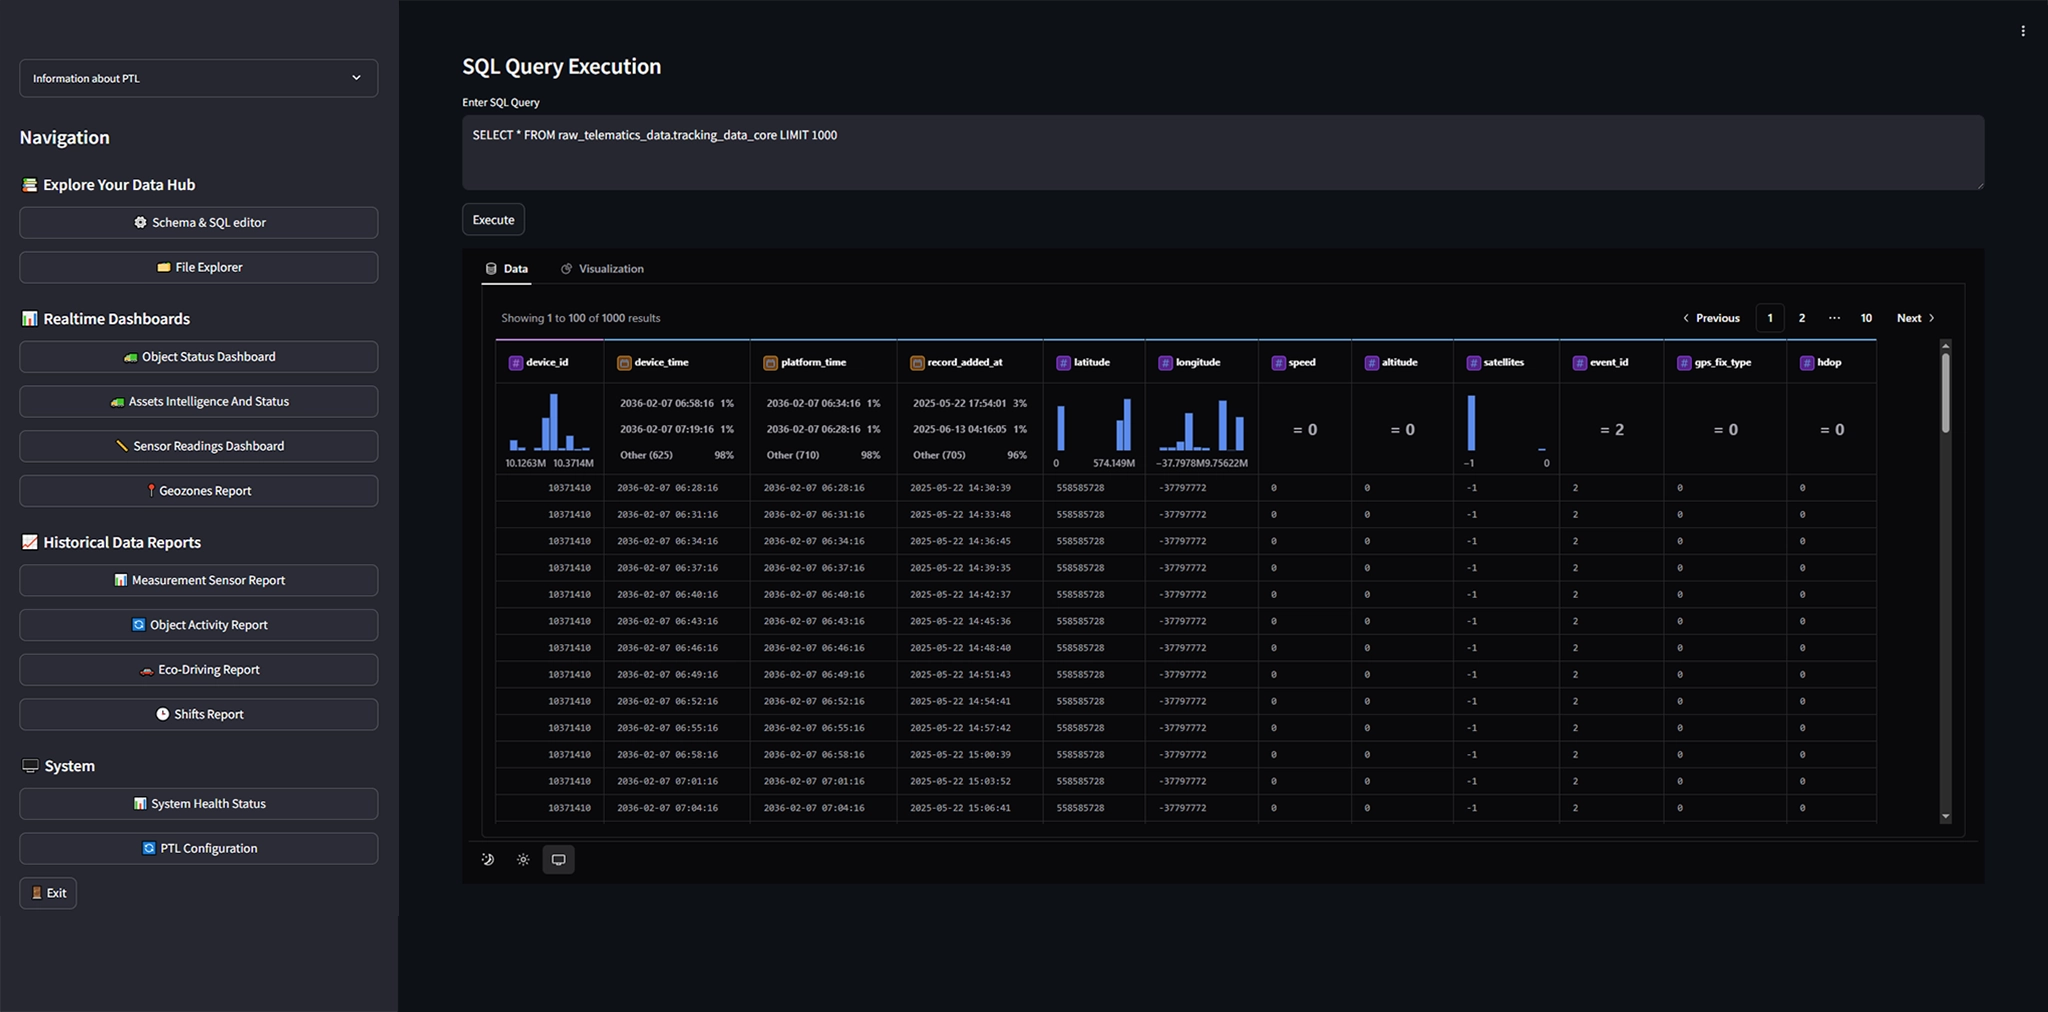Image resolution: width=2048 pixels, height=1012 pixels.
Task: Click 'Other (710)' in platform_time summary
Action: click(793, 455)
